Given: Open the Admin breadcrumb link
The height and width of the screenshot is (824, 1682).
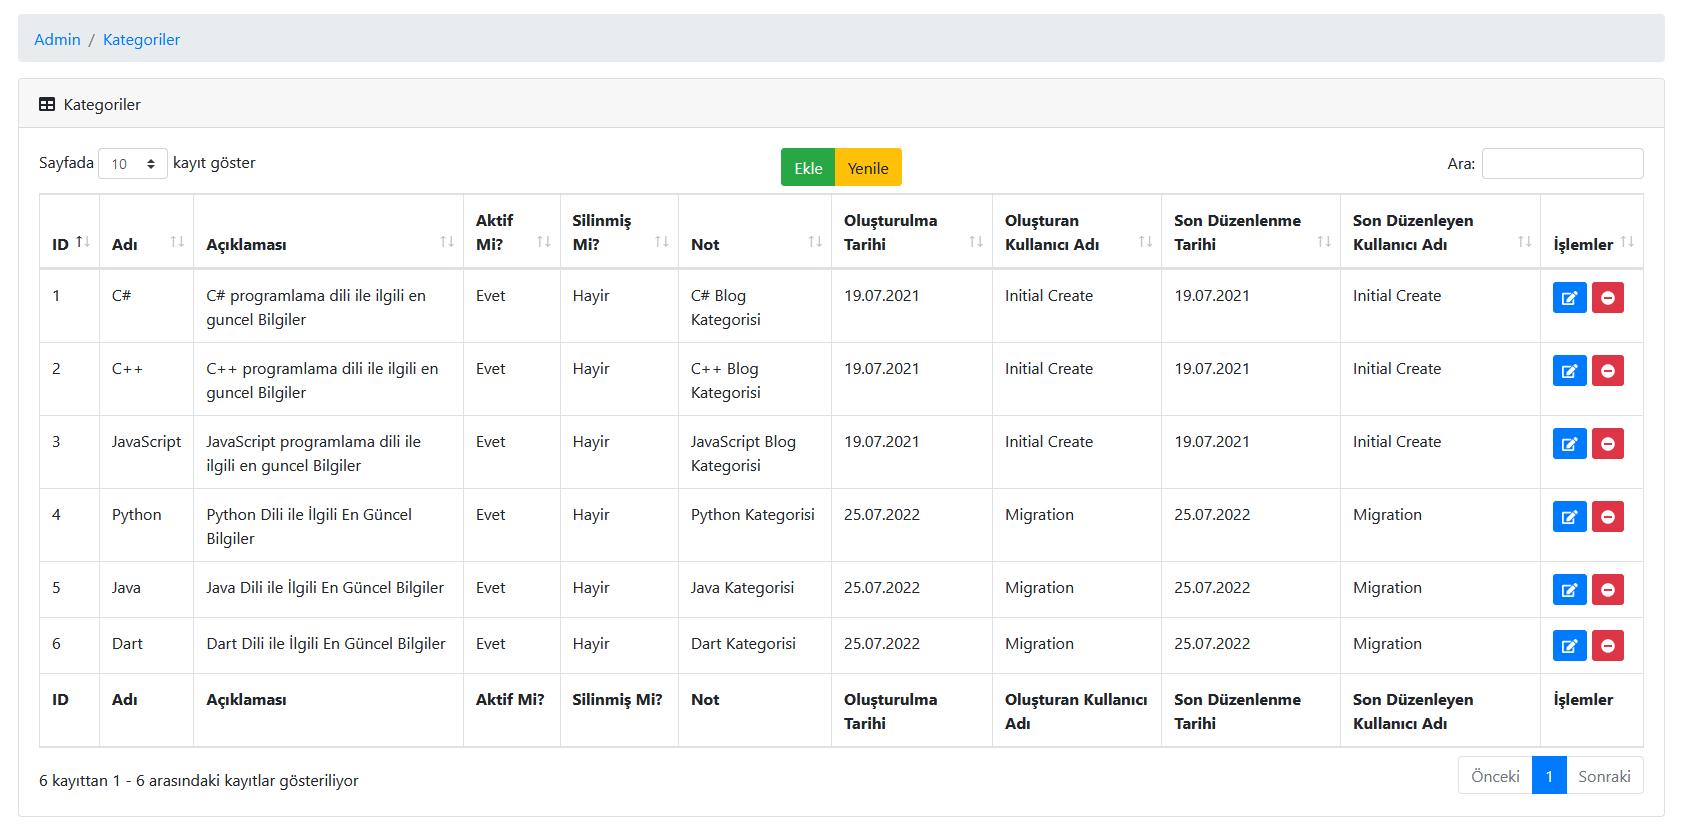Looking at the screenshot, I should (x=57, y=39).
